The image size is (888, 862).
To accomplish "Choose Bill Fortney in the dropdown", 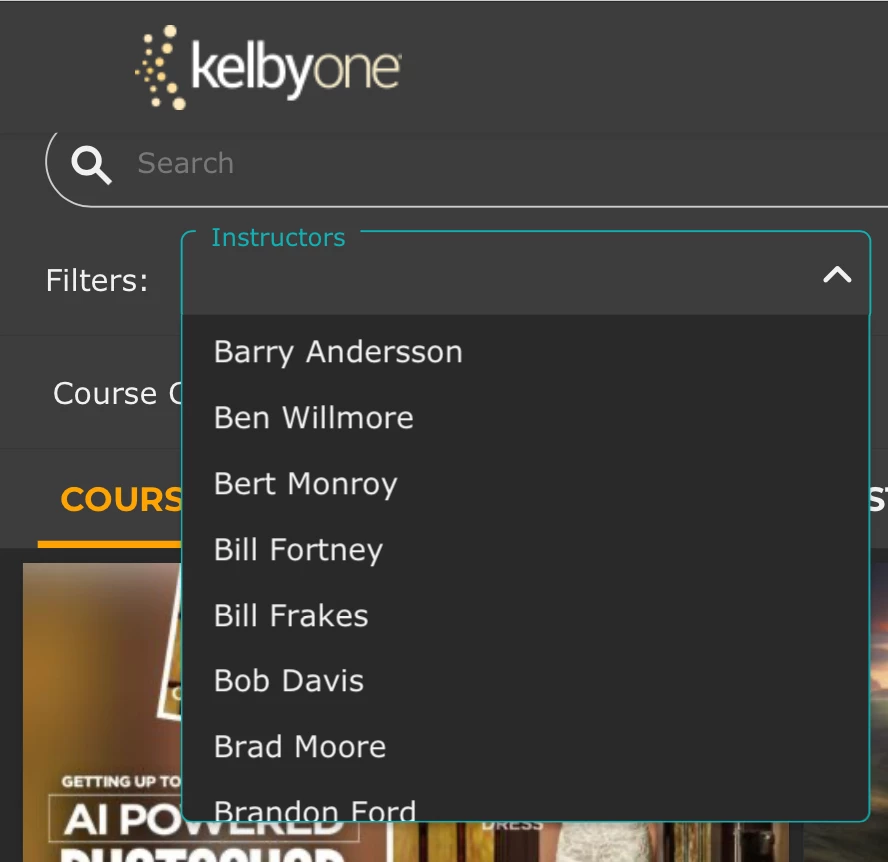I will (526, 549).
